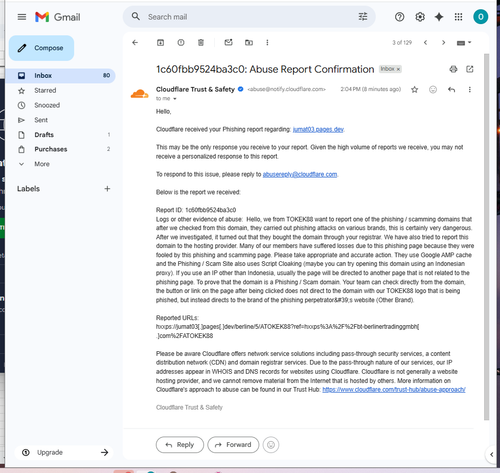Open the Snoozed folder
Screen dimensions: 500x473
(x=47, y=105)
